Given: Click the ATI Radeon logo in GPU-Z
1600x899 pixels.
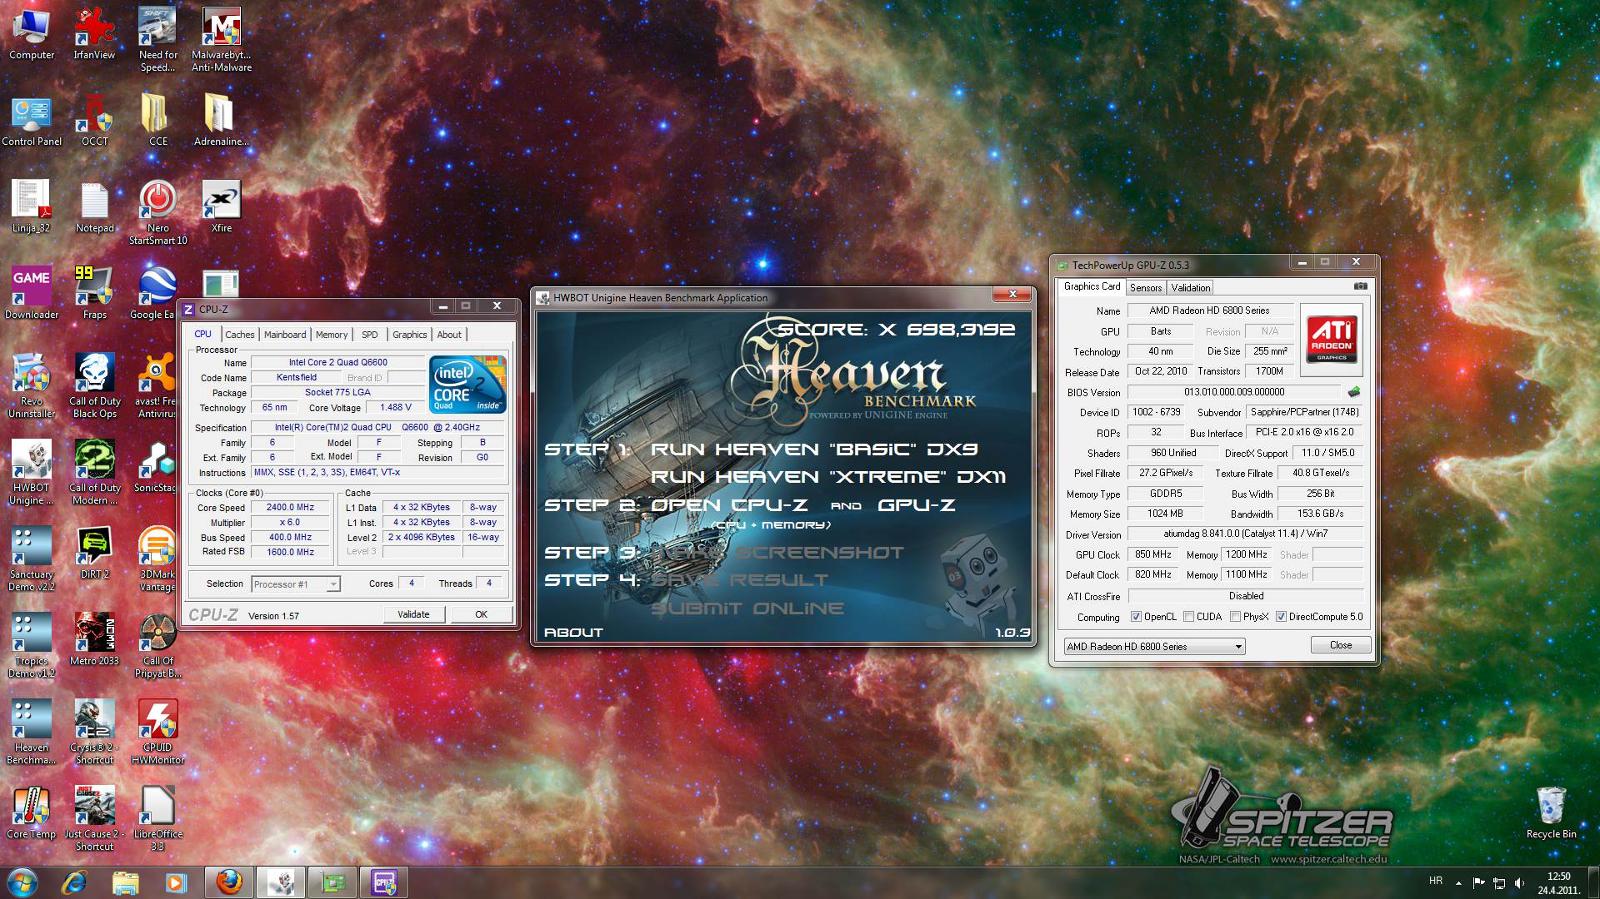Looking at the screenshot, I should (x=1332, y=339).
